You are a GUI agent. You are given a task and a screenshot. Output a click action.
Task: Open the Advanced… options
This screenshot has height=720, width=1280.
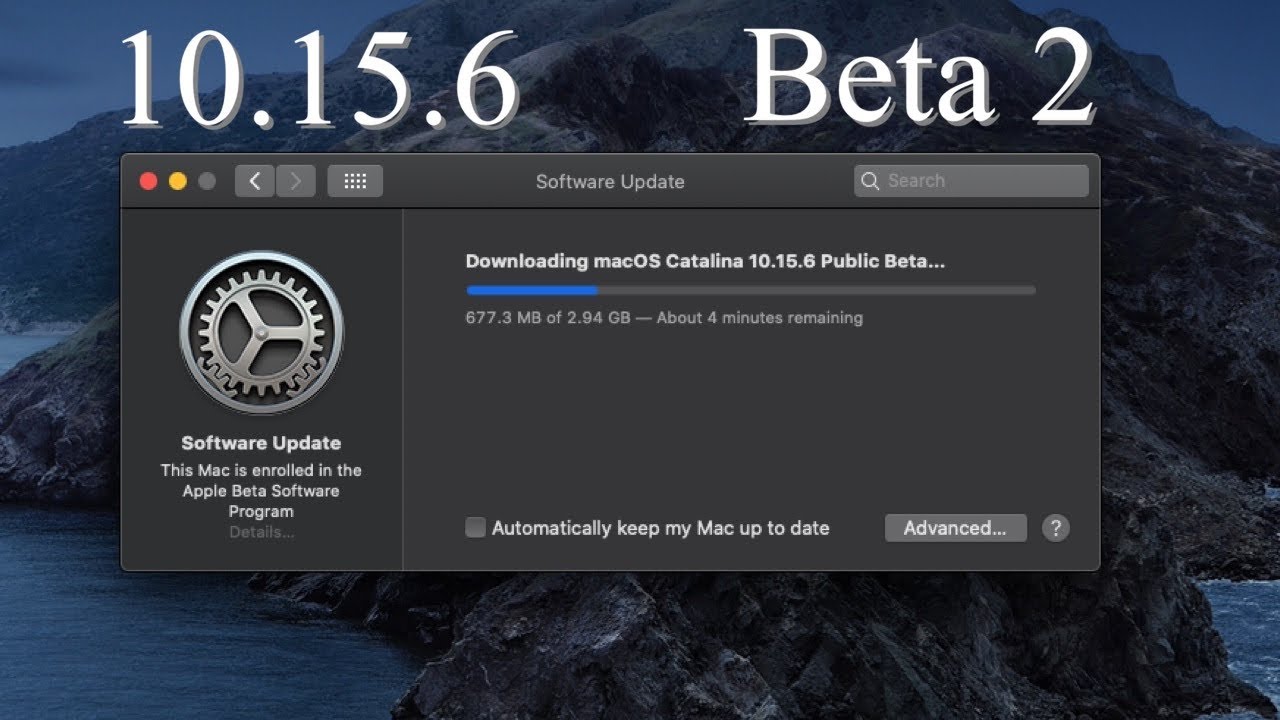(955, 528)
